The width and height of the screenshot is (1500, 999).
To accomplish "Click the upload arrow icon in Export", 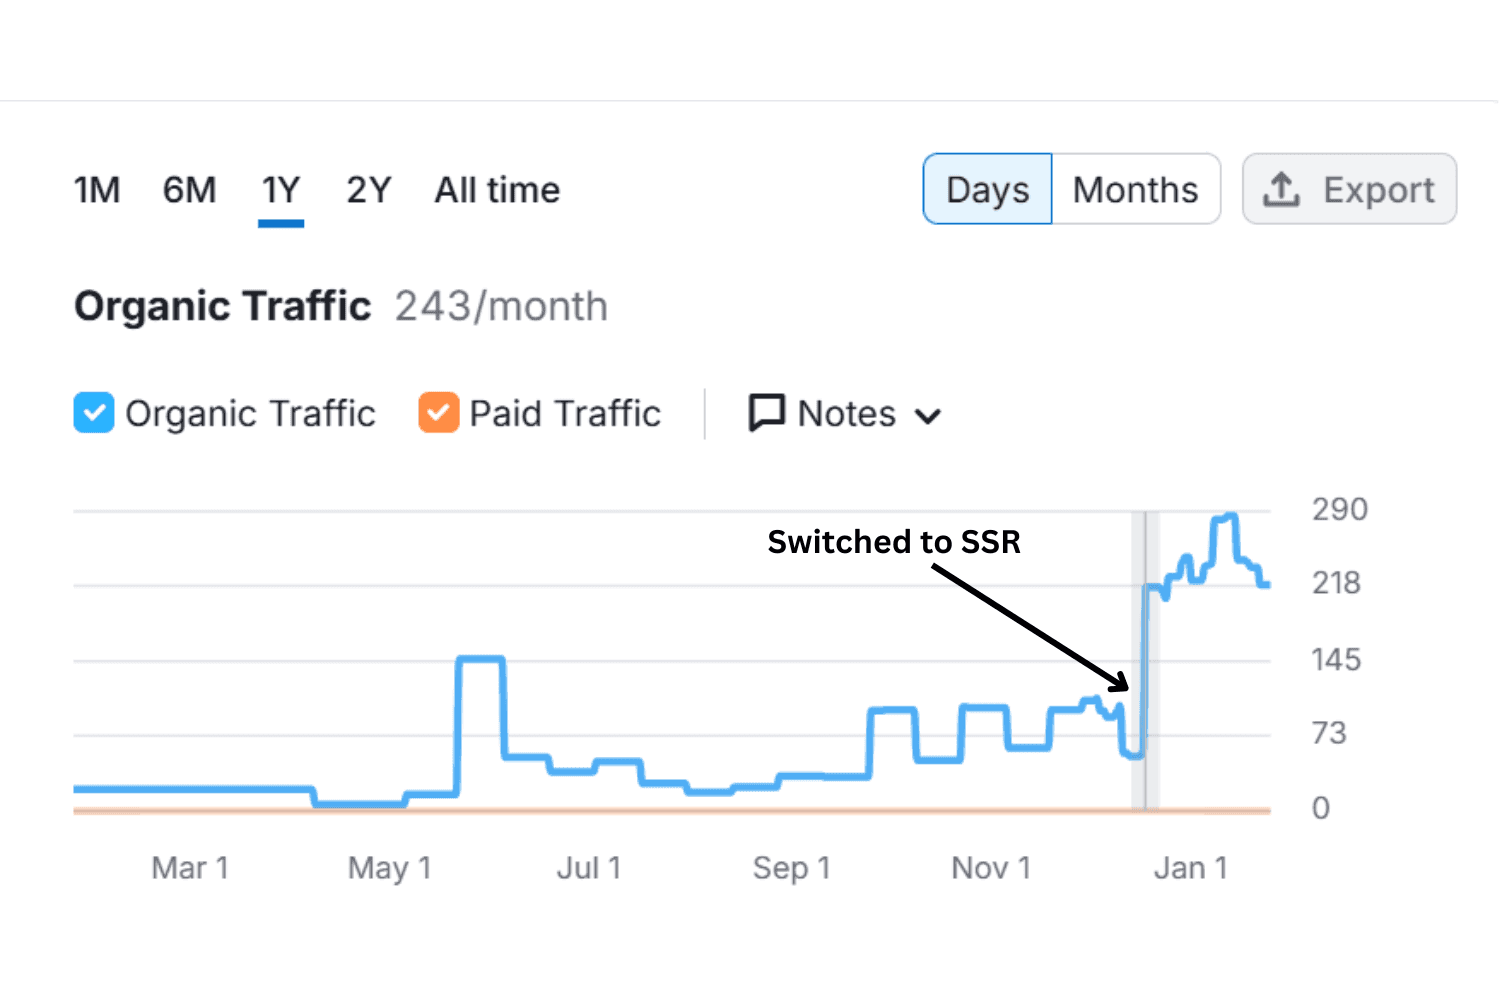I will [x=1281, y=189].
